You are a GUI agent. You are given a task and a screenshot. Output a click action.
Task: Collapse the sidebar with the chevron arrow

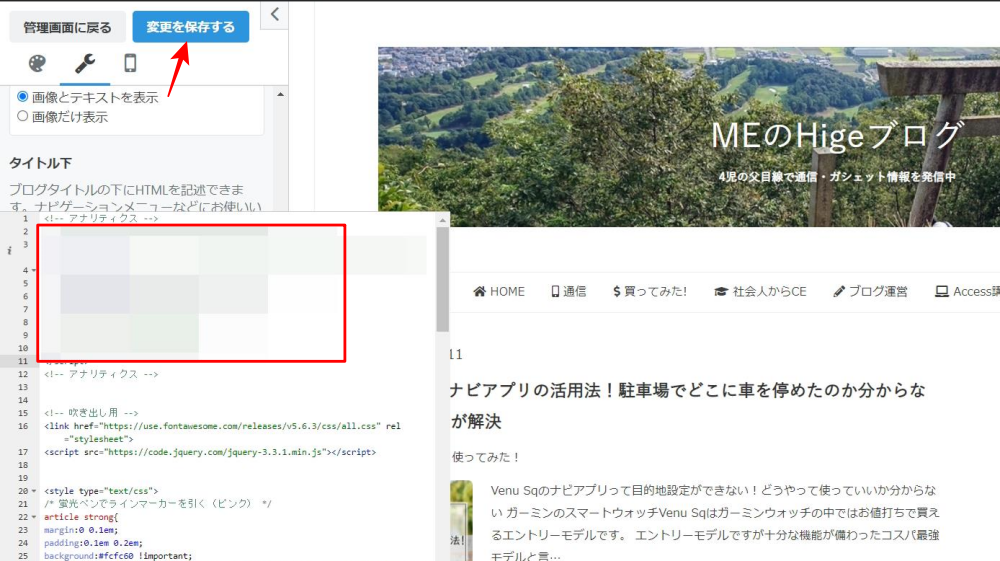275,14
